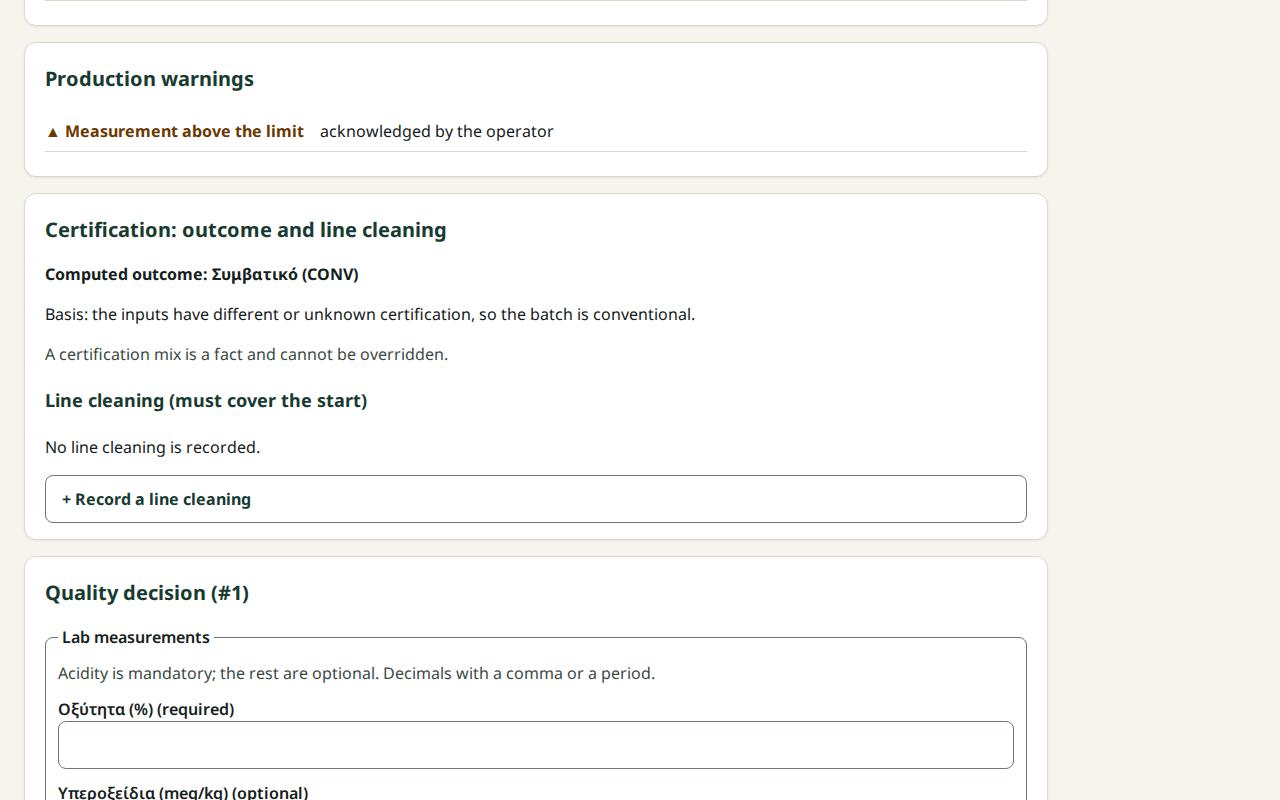Select the Basis explanation sentence
The height and width of the screenshot is (800, 1280).
tap(370, 314)
